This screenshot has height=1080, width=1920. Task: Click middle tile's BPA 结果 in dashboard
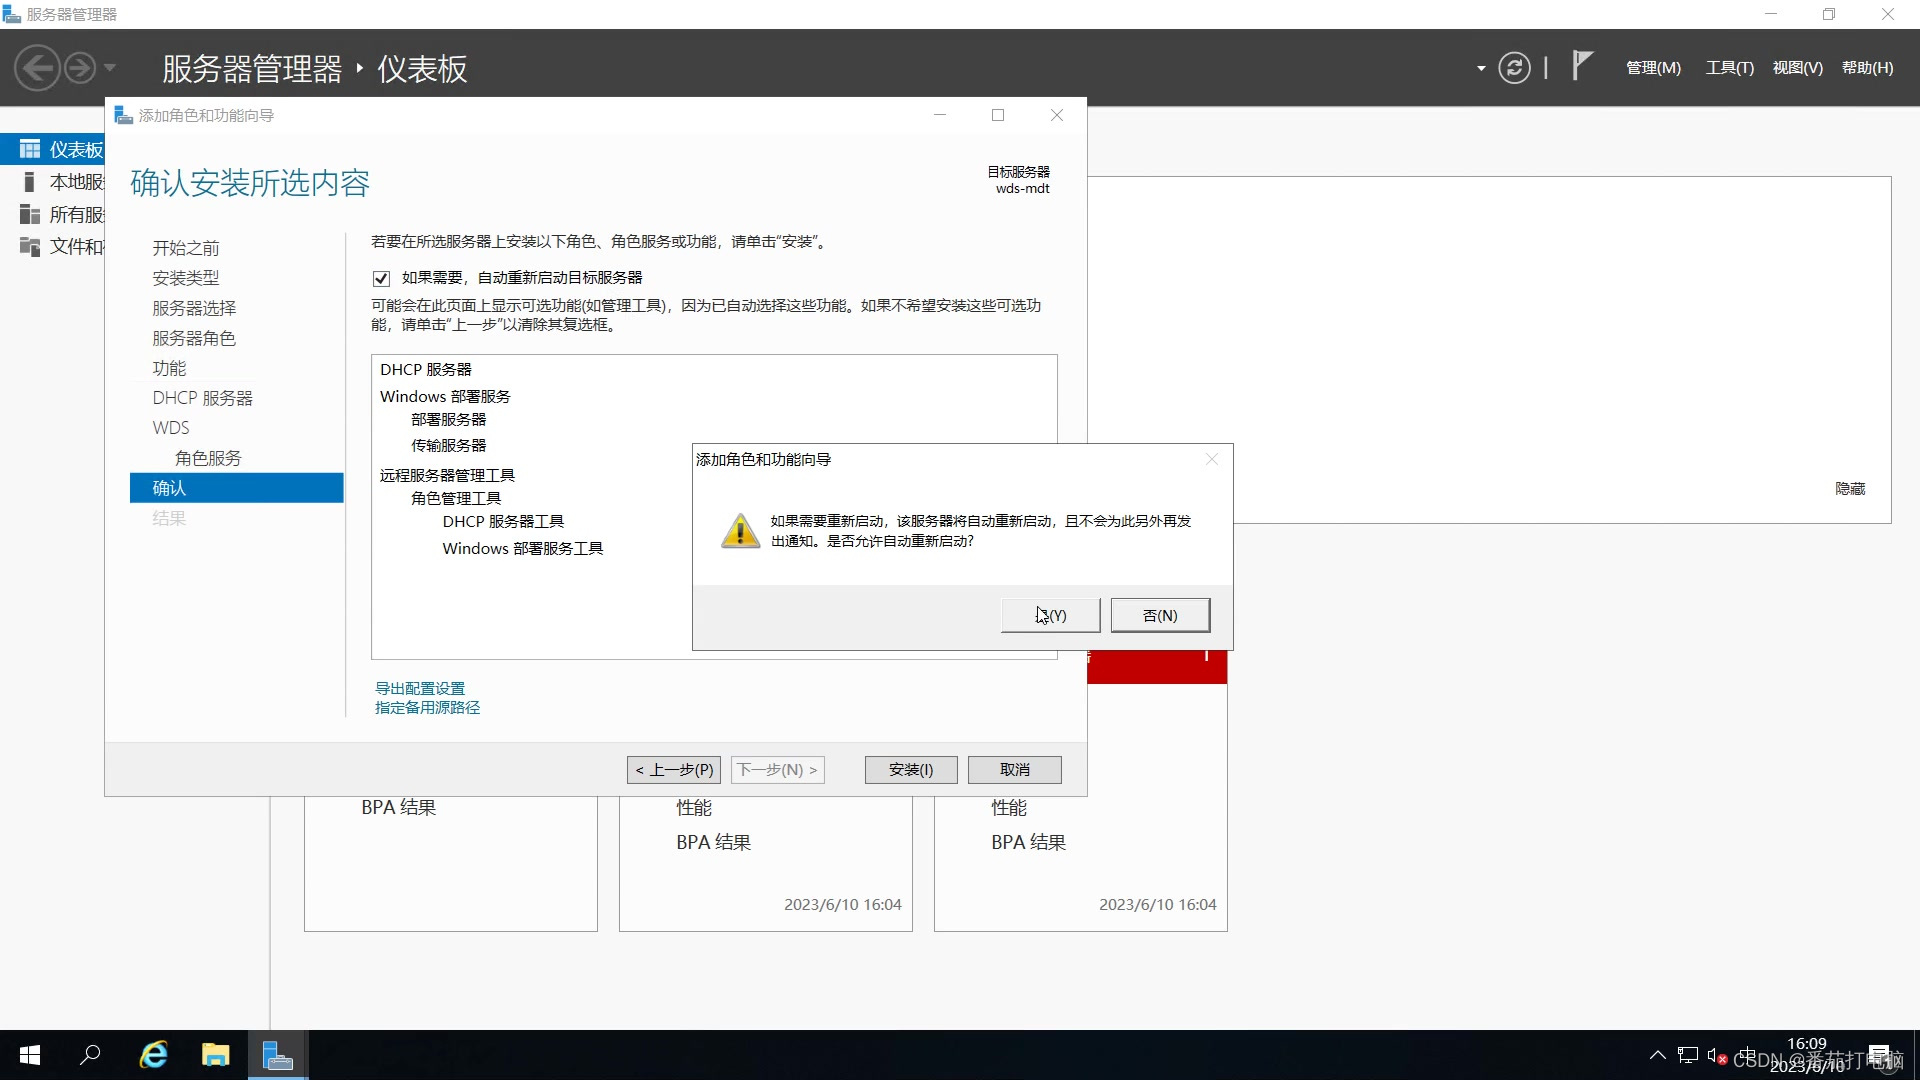[x=714, y=842]
